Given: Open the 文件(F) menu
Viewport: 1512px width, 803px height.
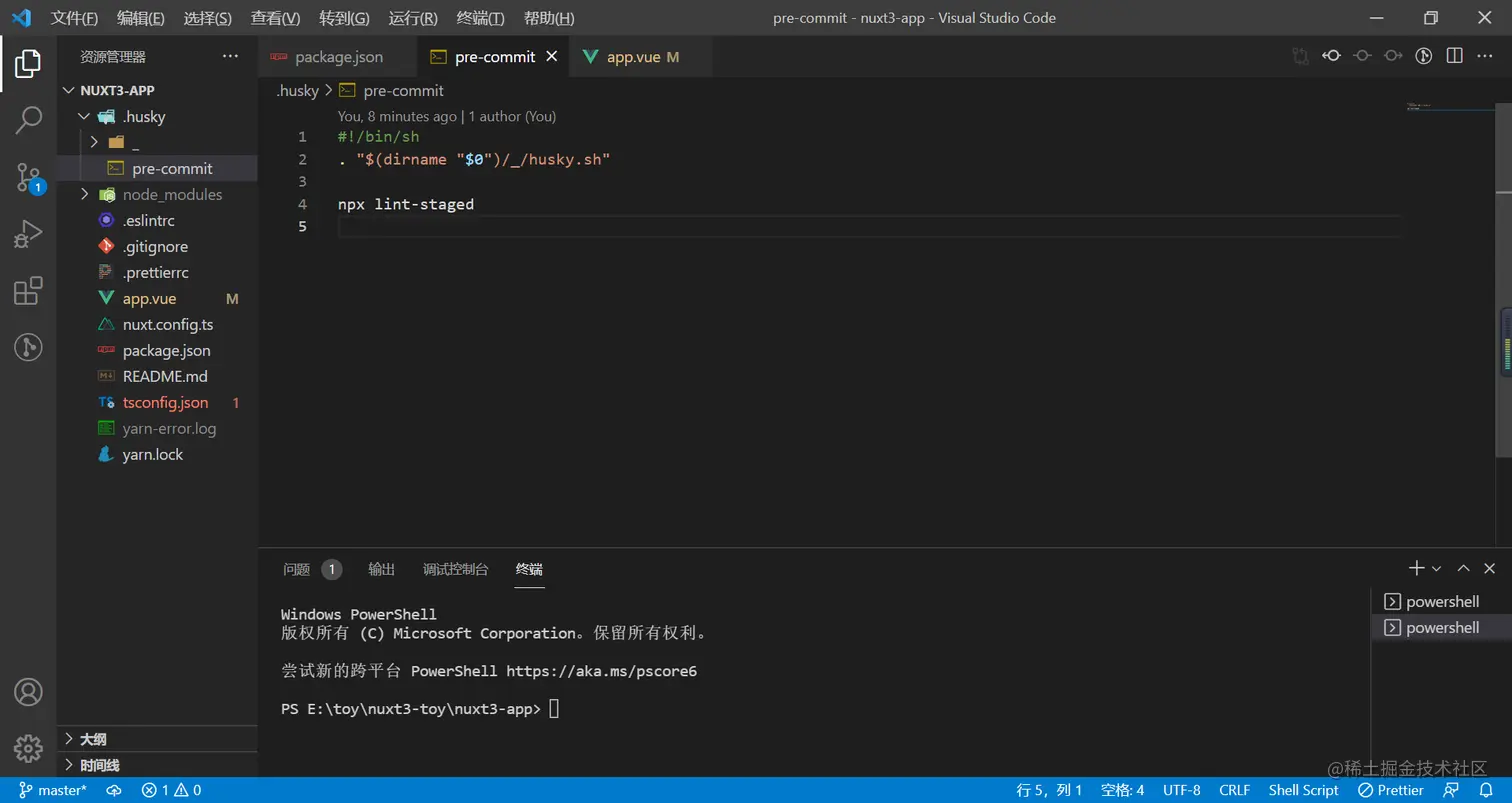Looking at the screenshot, I should tap(75, 18).
